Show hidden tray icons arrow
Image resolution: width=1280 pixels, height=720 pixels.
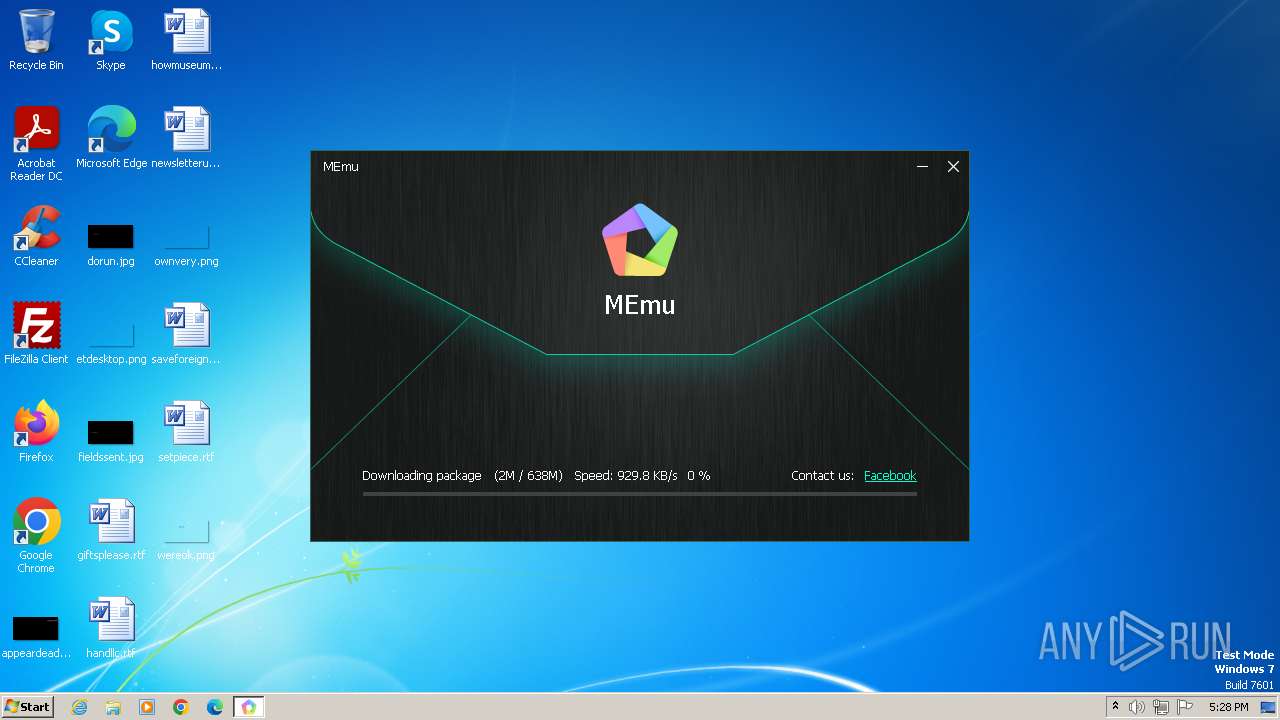coord(1115,707)
